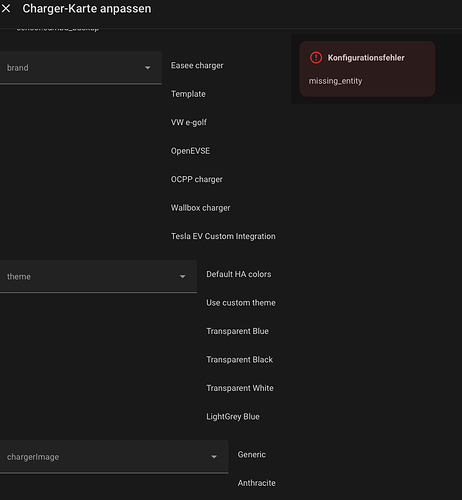Select OpenEVSE brand option
This screenshot has width=462, height=500.
pos(190,151)
